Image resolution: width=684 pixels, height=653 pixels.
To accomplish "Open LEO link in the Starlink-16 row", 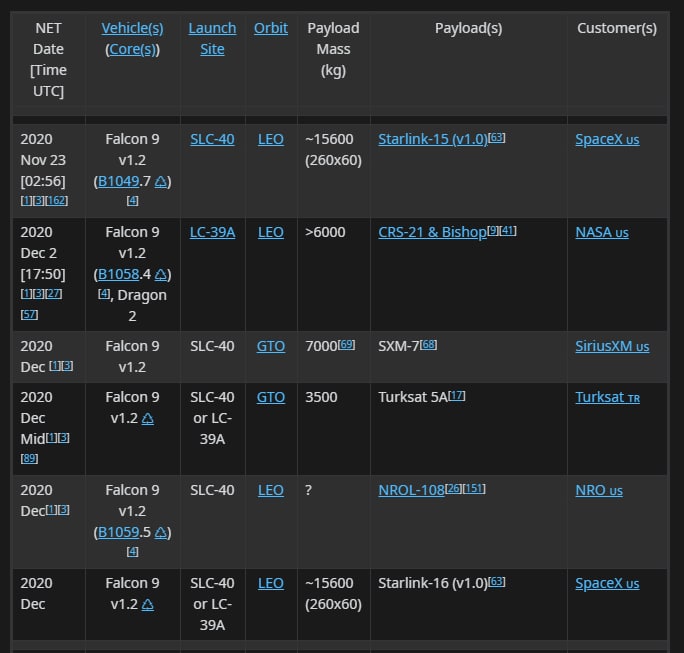I will coord(271,583).
